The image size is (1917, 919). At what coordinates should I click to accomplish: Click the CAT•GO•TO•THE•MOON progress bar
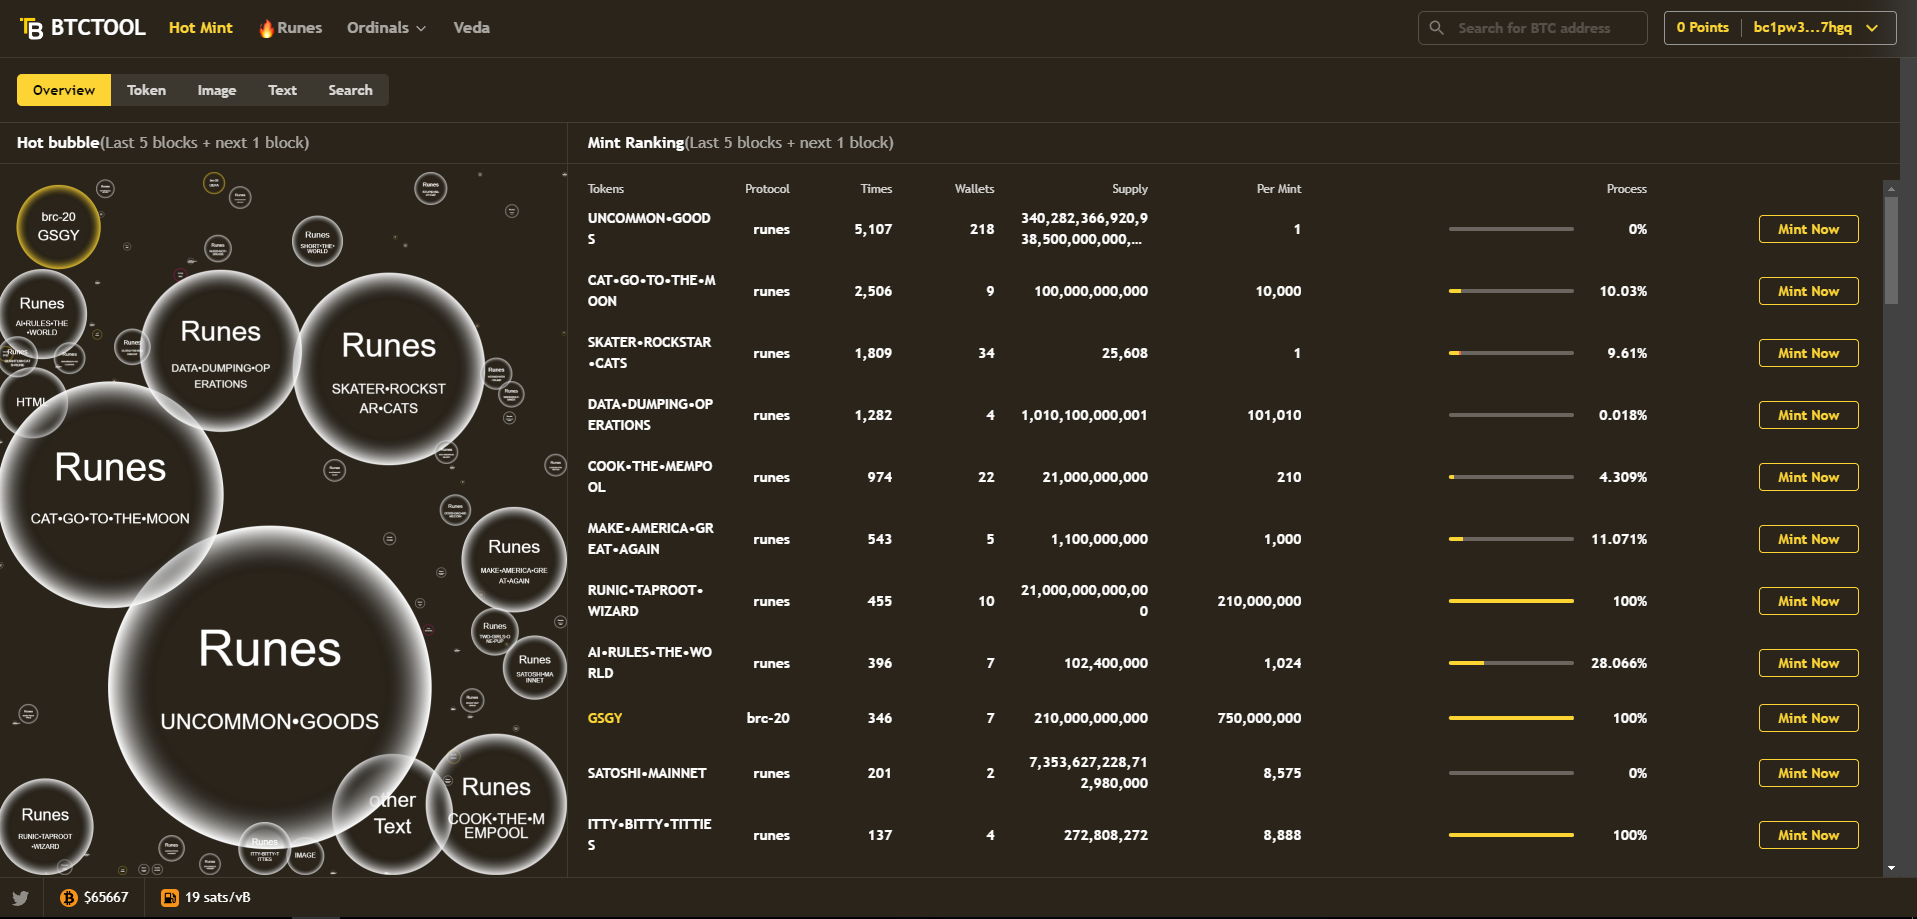click(1511, 291)
